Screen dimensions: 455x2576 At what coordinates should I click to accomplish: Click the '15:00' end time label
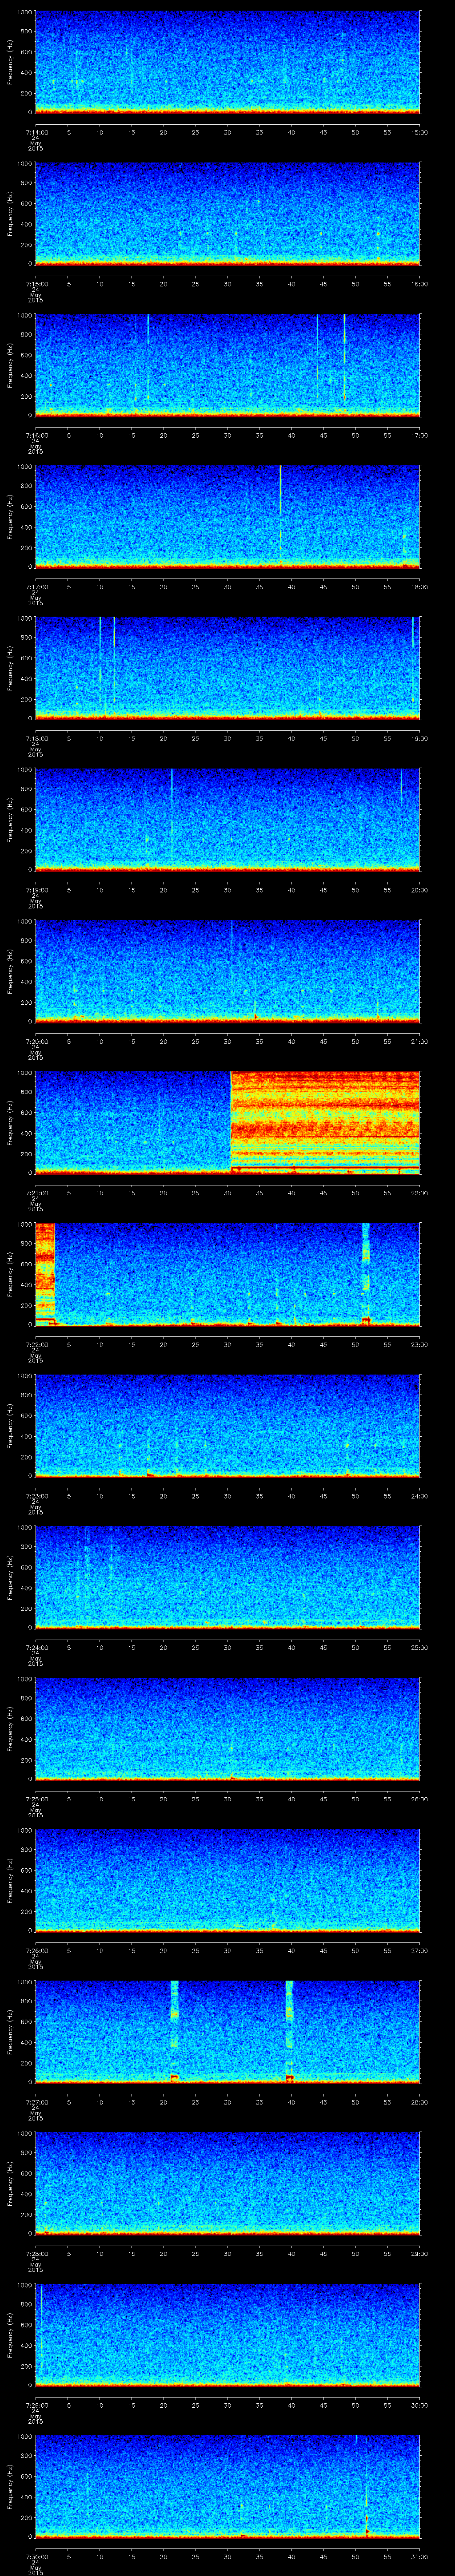[419, 132]
